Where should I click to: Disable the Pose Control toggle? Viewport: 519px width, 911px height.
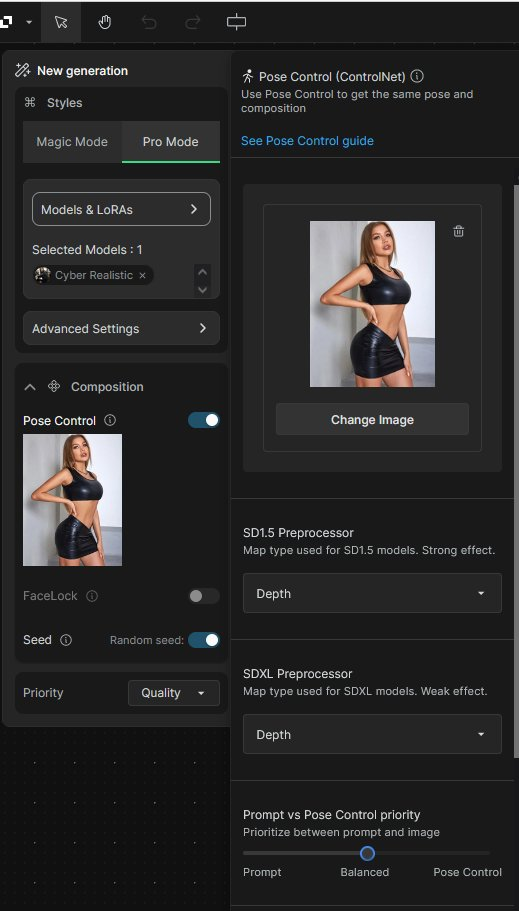(x=204, y=420)
